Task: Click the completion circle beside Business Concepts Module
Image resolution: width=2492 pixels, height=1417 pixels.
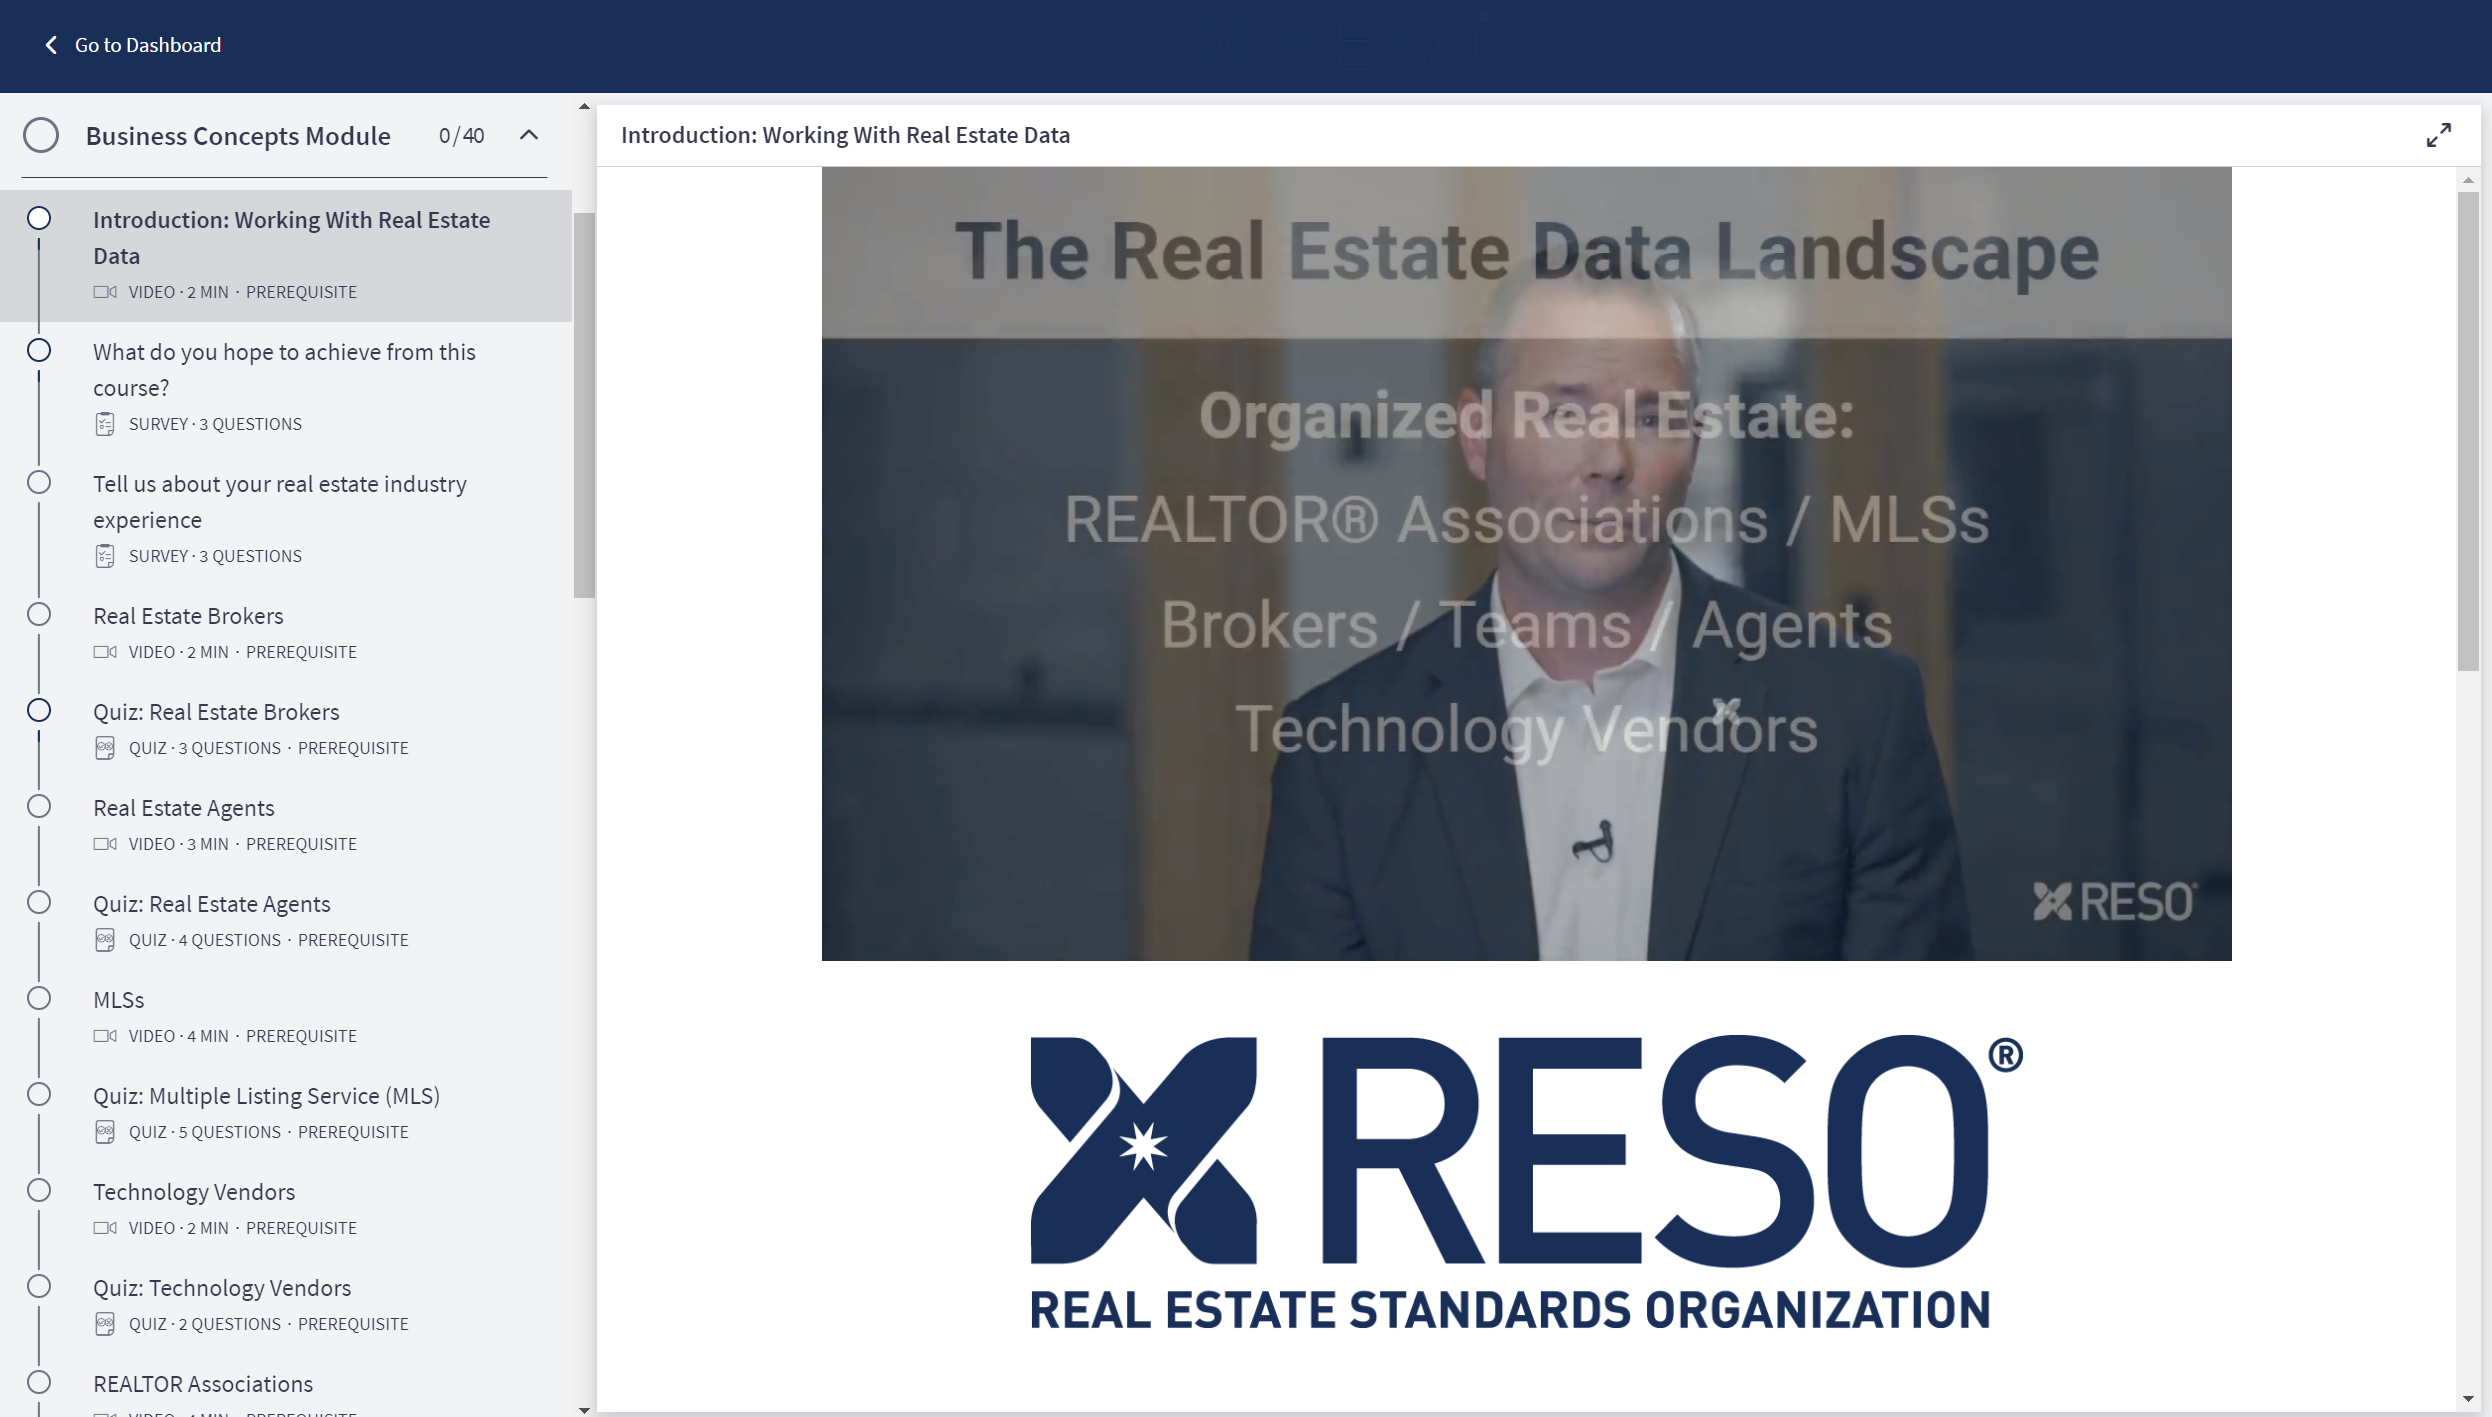Action: [41, 134]
